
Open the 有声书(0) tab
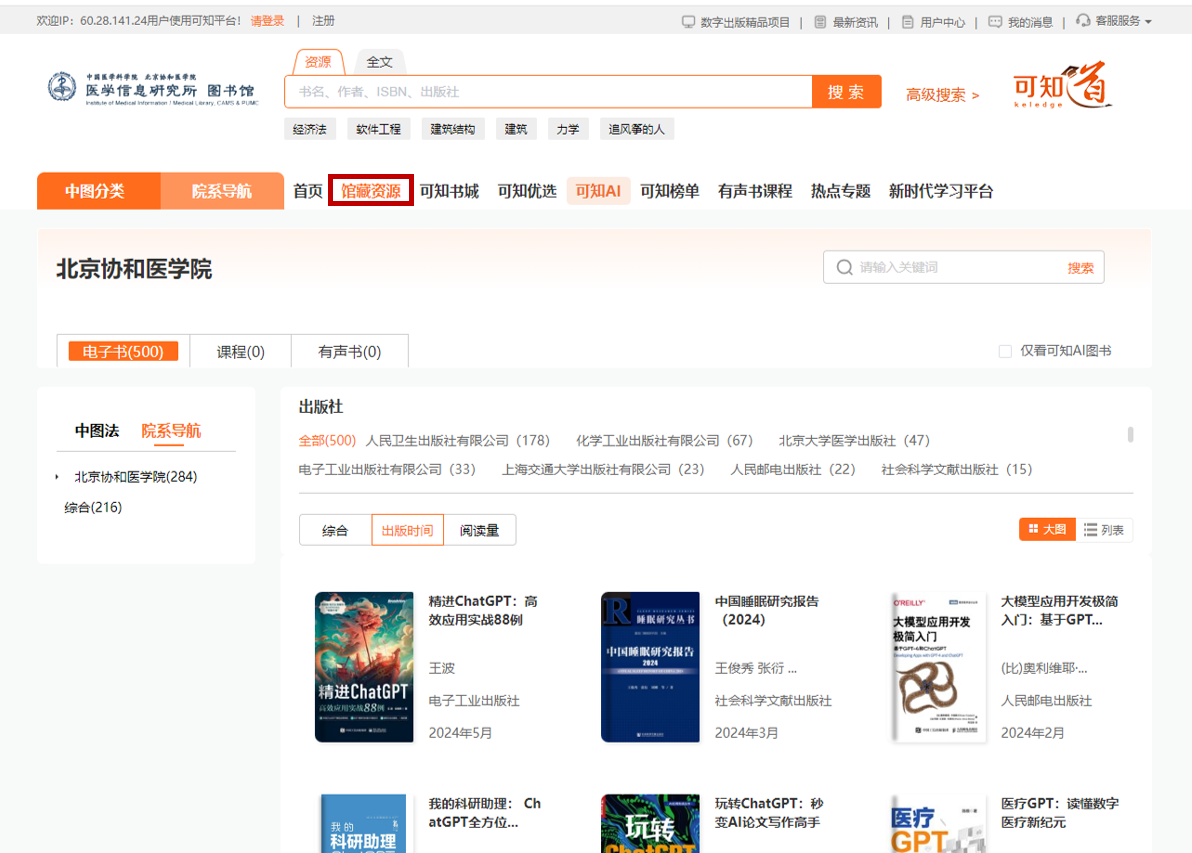(x=350, y=351)
